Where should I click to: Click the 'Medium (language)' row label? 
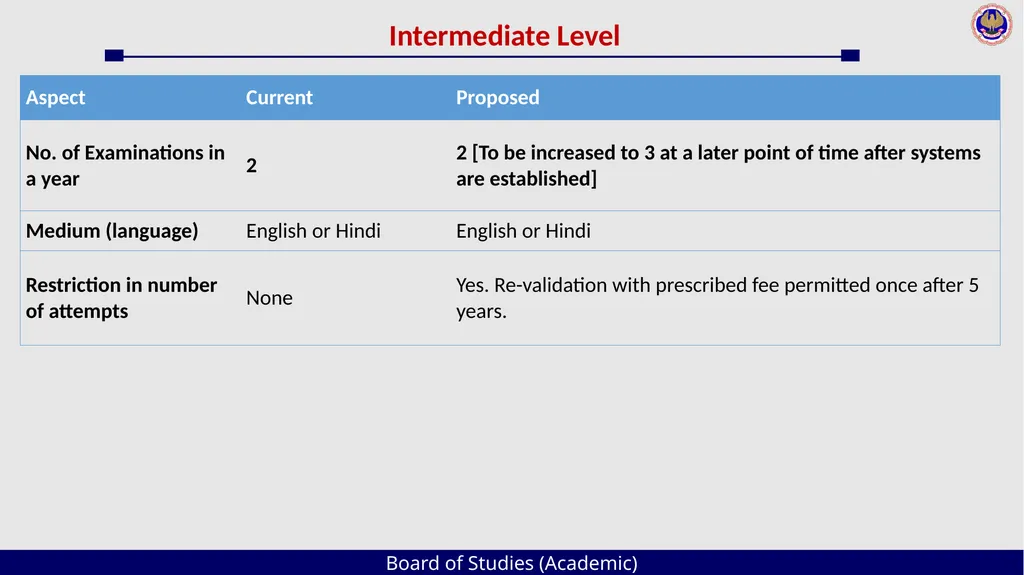(x=112, y=231)
